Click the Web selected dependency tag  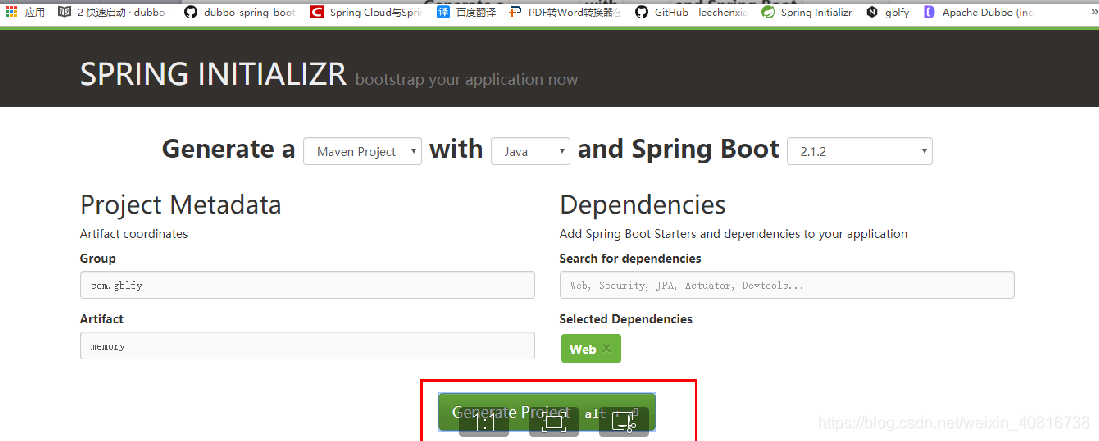click(590, 349)
